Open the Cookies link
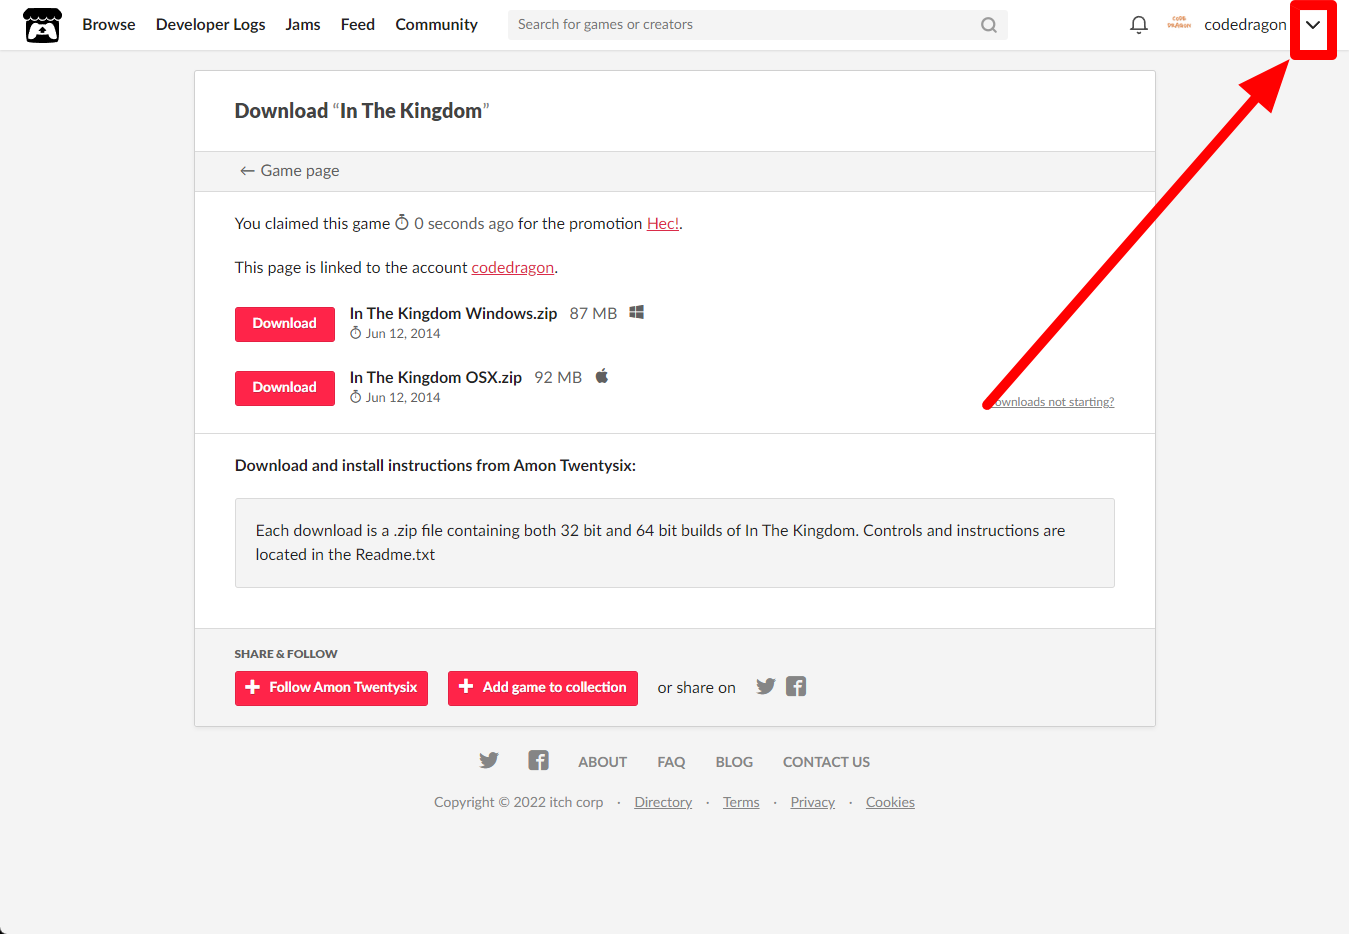 click(x=890, y=802)
